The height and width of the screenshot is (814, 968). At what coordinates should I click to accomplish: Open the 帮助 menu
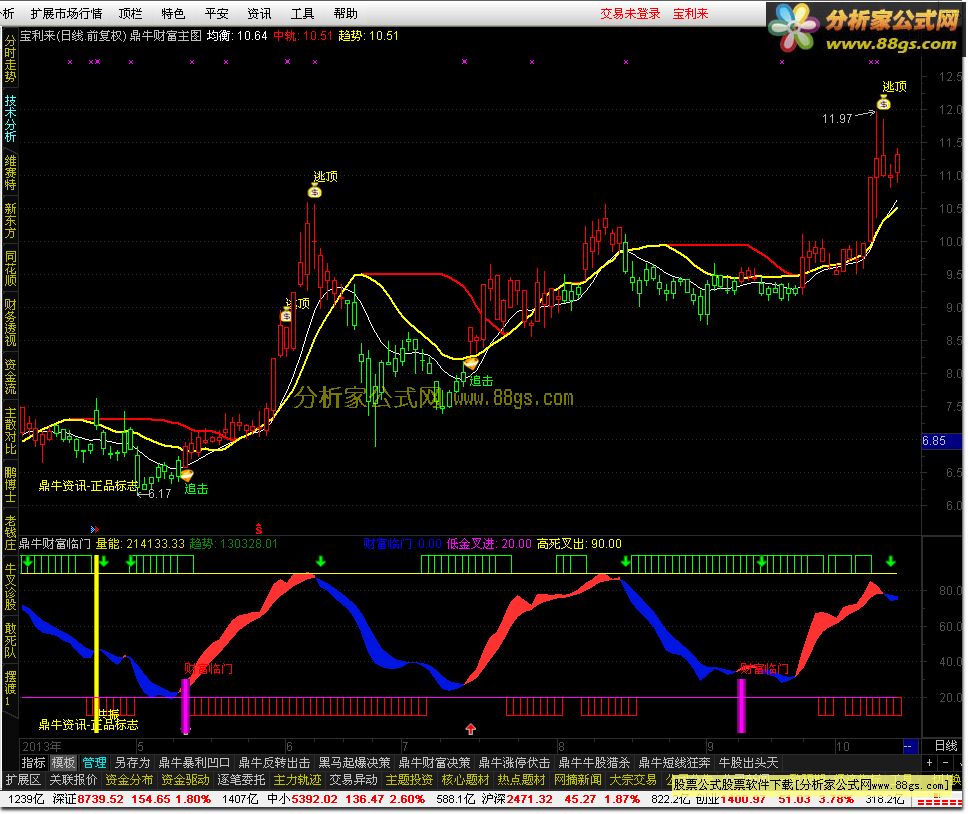pyautogui.click(x=345, y=14)
